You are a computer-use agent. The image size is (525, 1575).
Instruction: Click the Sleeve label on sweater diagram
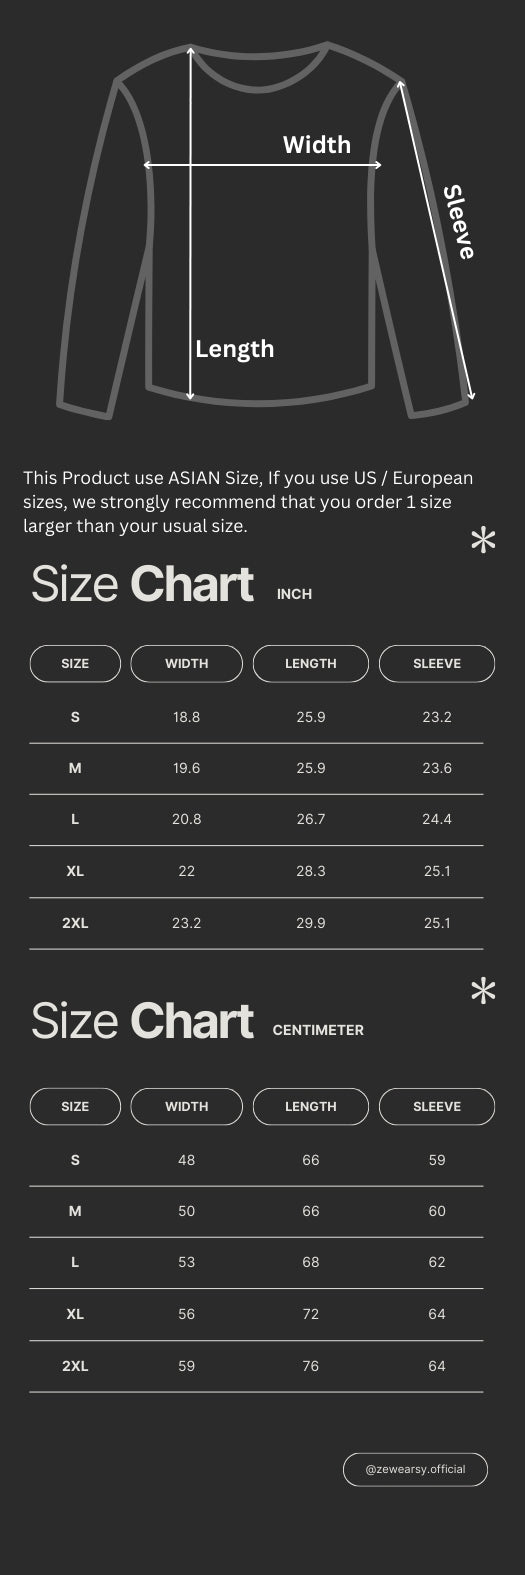[459, 222]
